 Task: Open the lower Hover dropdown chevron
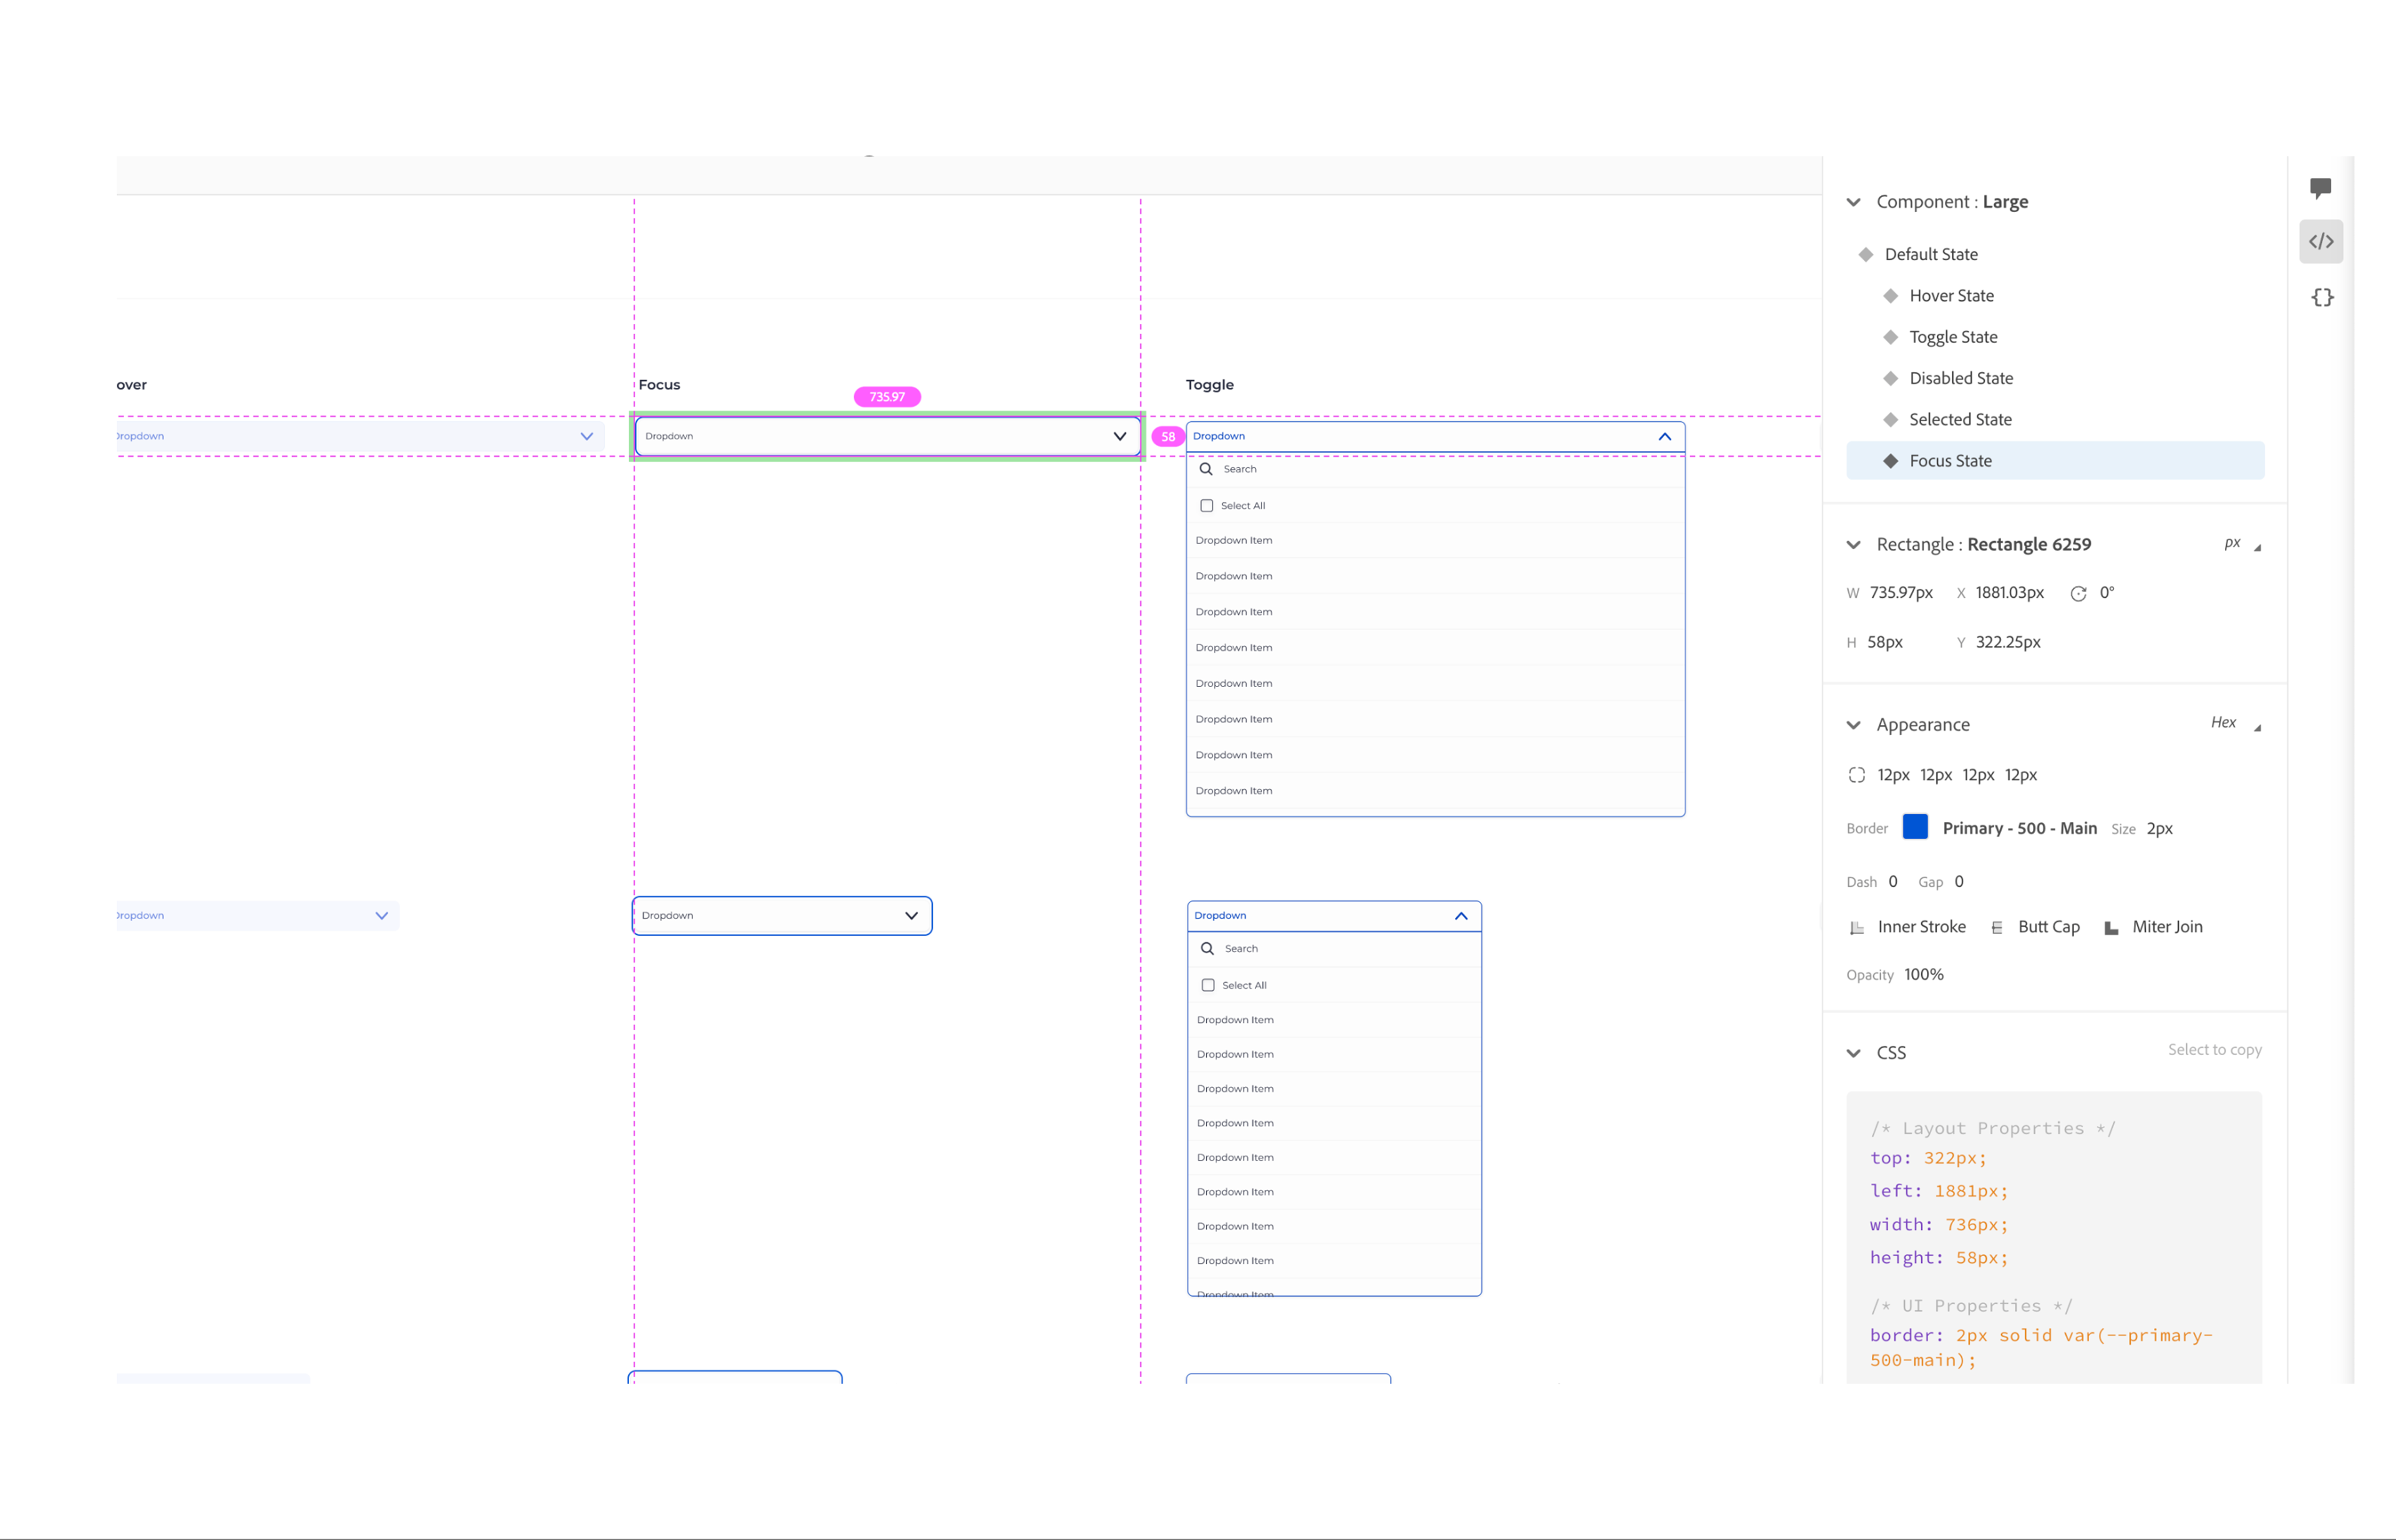pos(382,916)
